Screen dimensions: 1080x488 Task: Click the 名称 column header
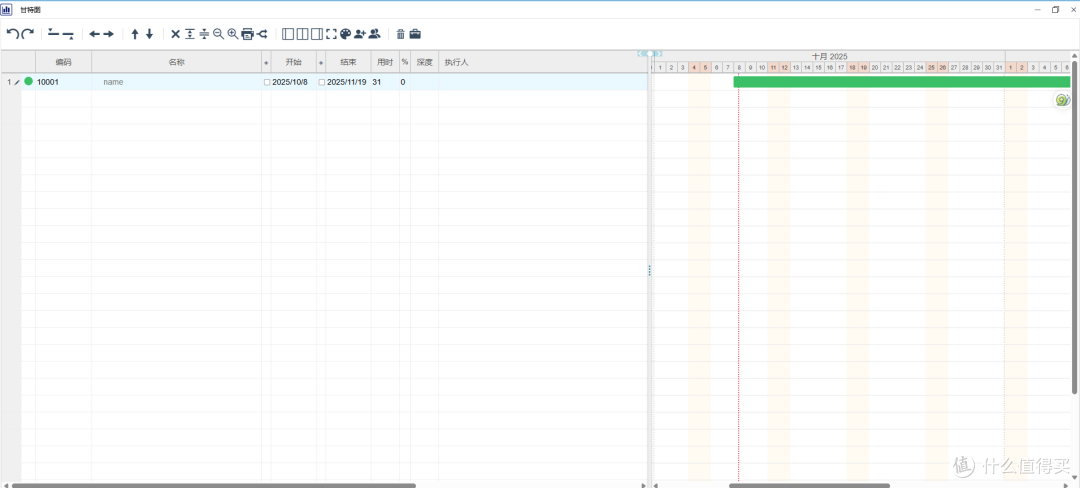click(176, 62)
